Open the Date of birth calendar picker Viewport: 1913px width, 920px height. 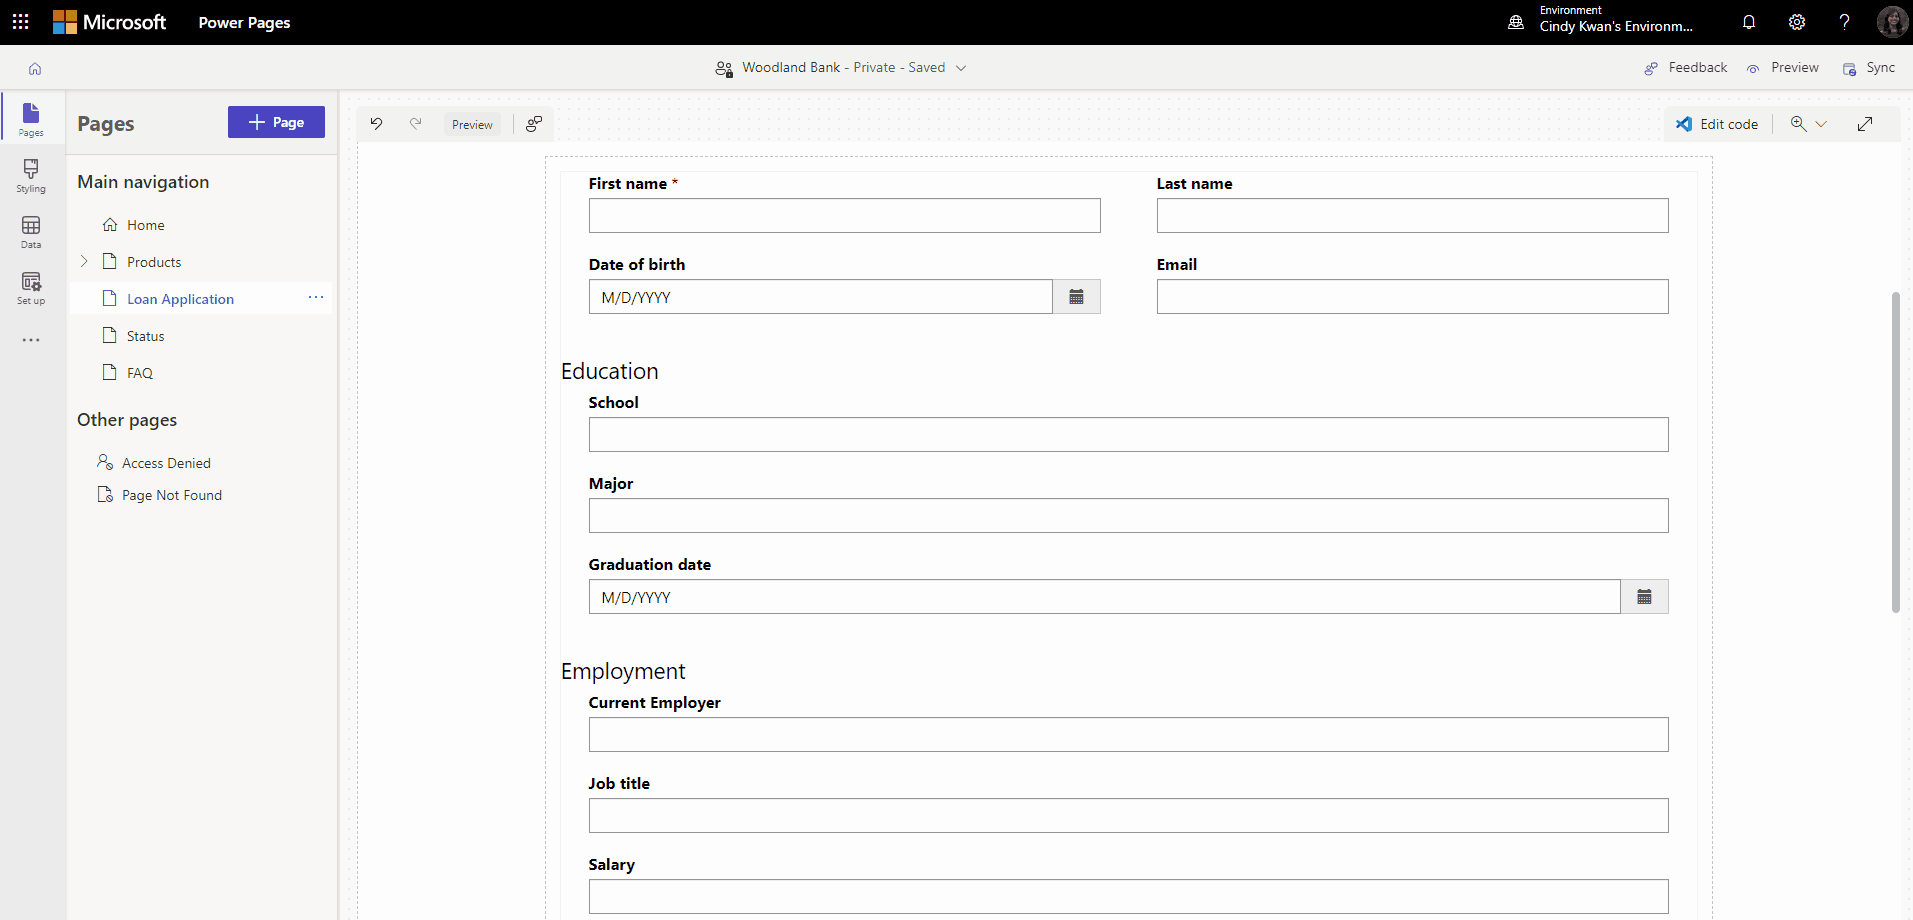pyautogui.click(x=1076, y=296)
